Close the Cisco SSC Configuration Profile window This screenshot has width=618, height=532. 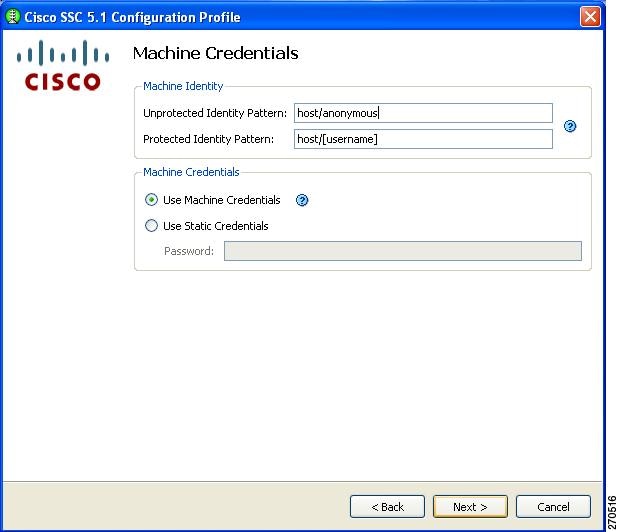pyautogui.click(x=590, y=17)
